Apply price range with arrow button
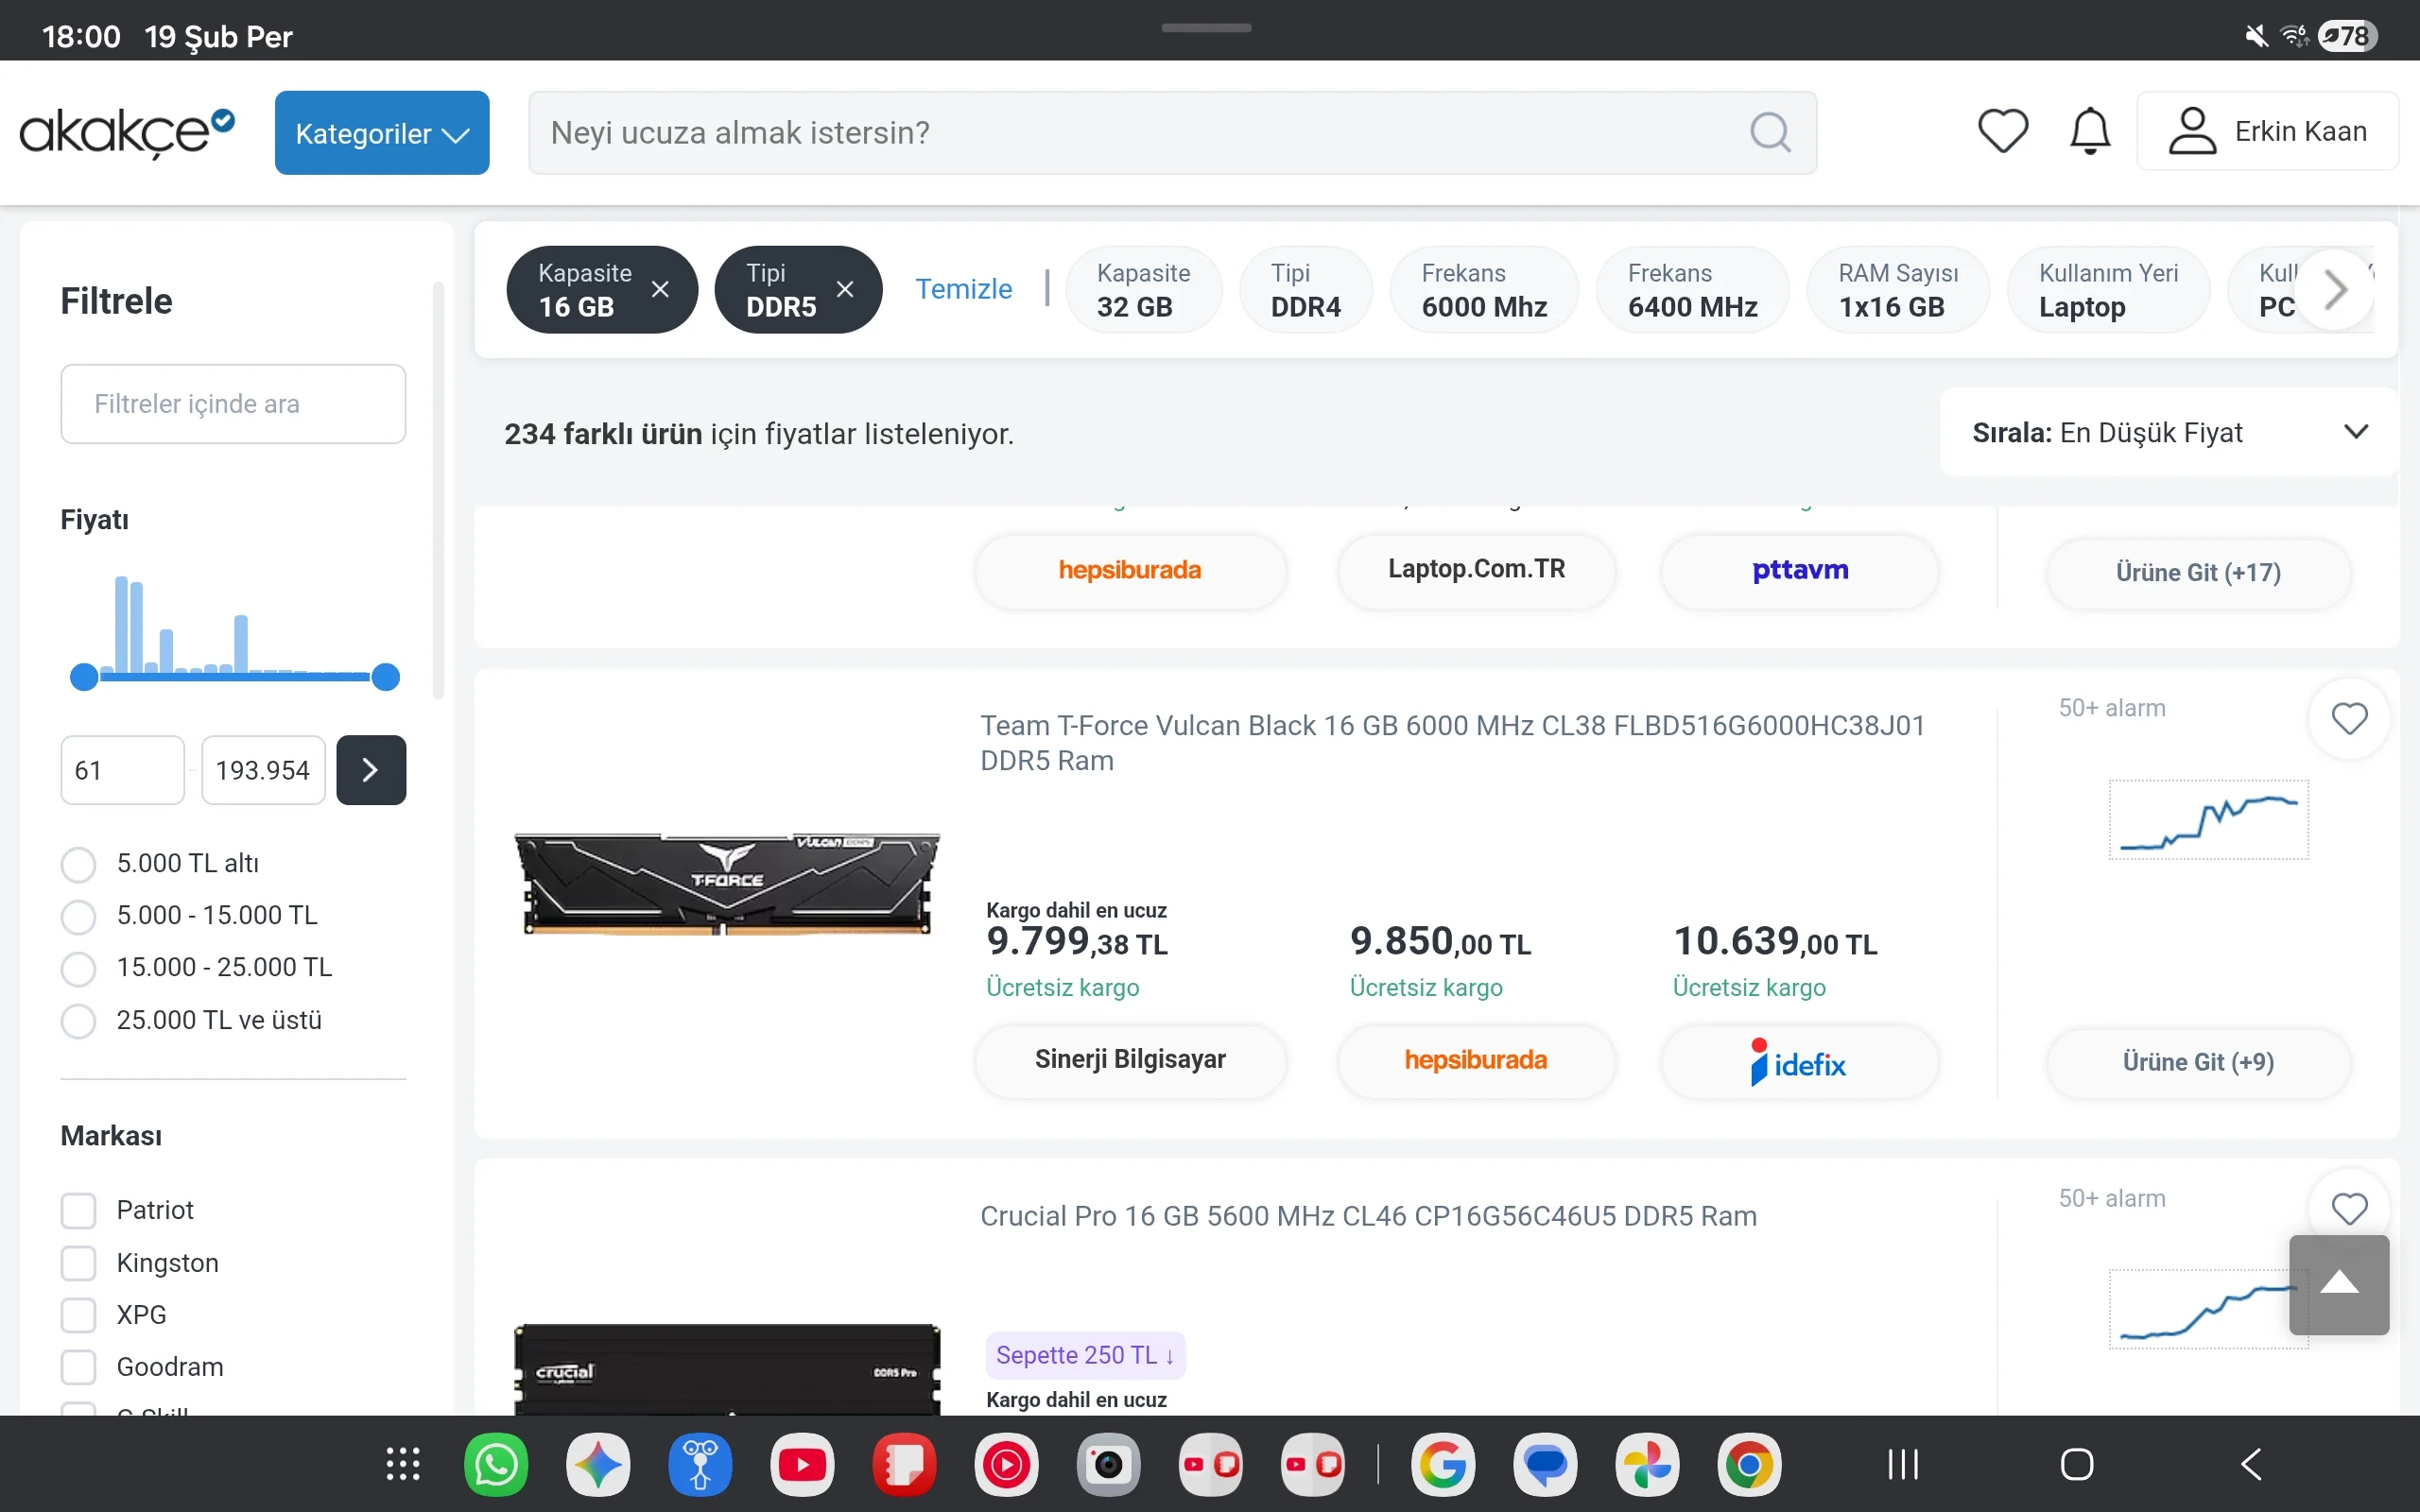The width and height of the screenshot is (2420, 1512). coord(371,770)
